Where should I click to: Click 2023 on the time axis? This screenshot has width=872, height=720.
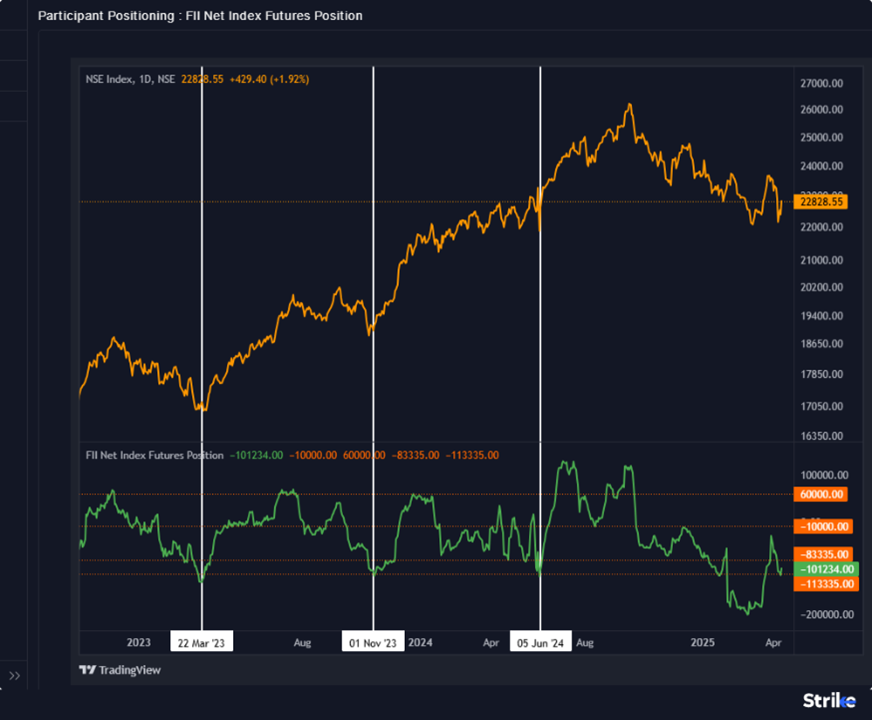138,643
